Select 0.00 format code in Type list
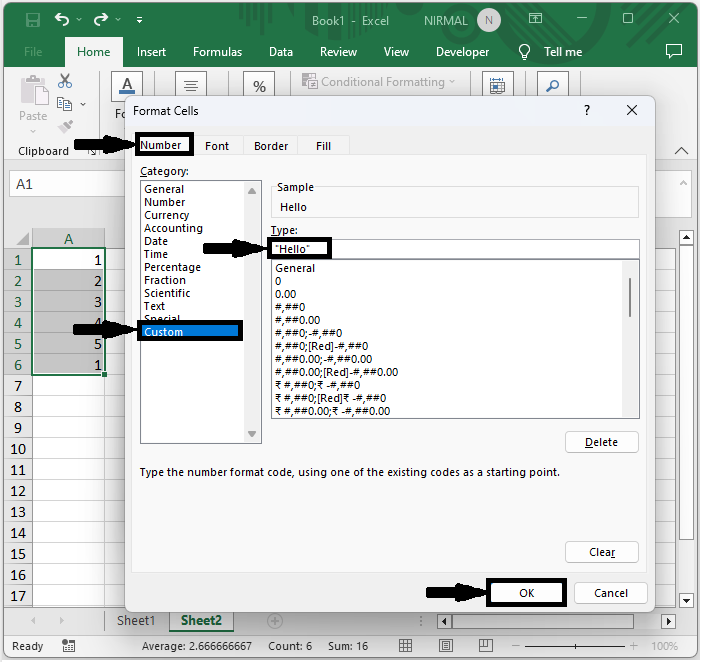 (x=285, y=294)
